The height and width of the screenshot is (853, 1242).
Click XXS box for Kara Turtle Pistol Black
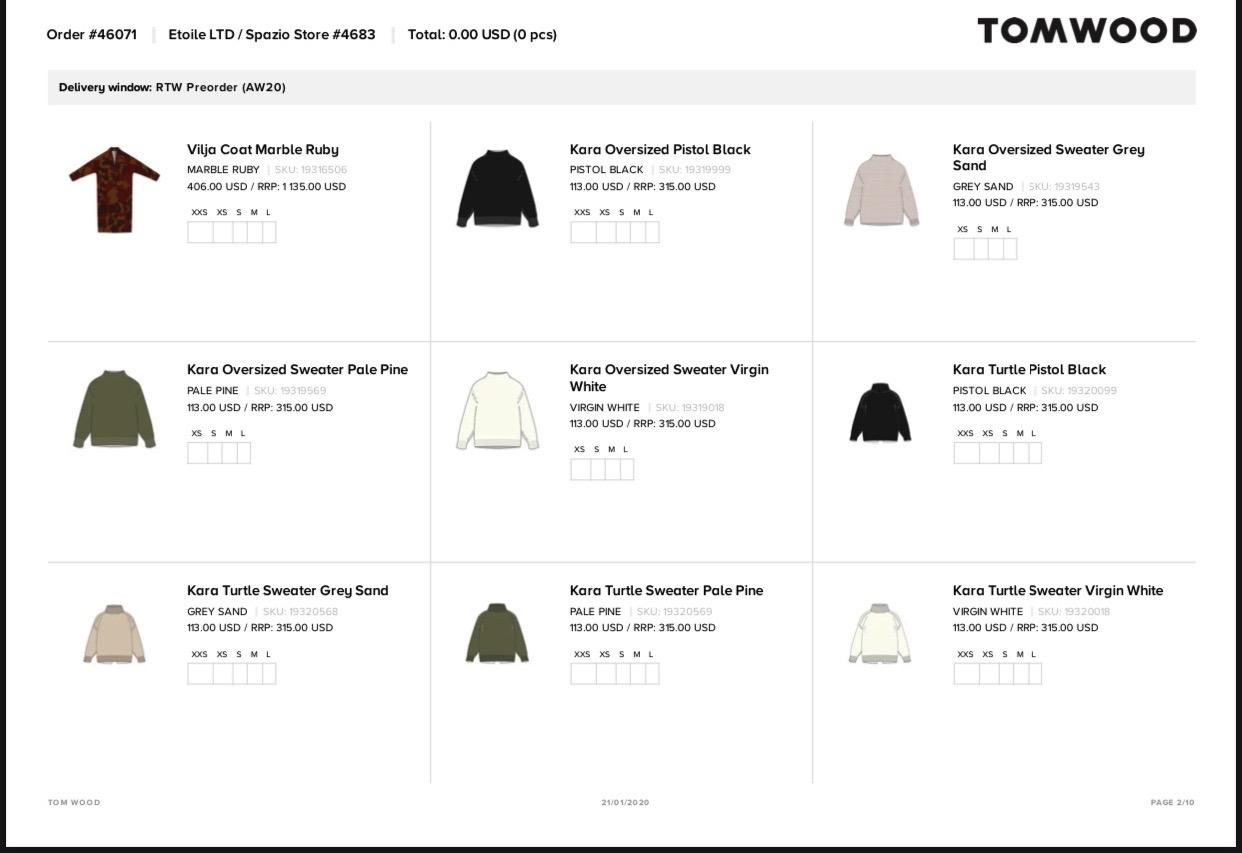[965, 453]
